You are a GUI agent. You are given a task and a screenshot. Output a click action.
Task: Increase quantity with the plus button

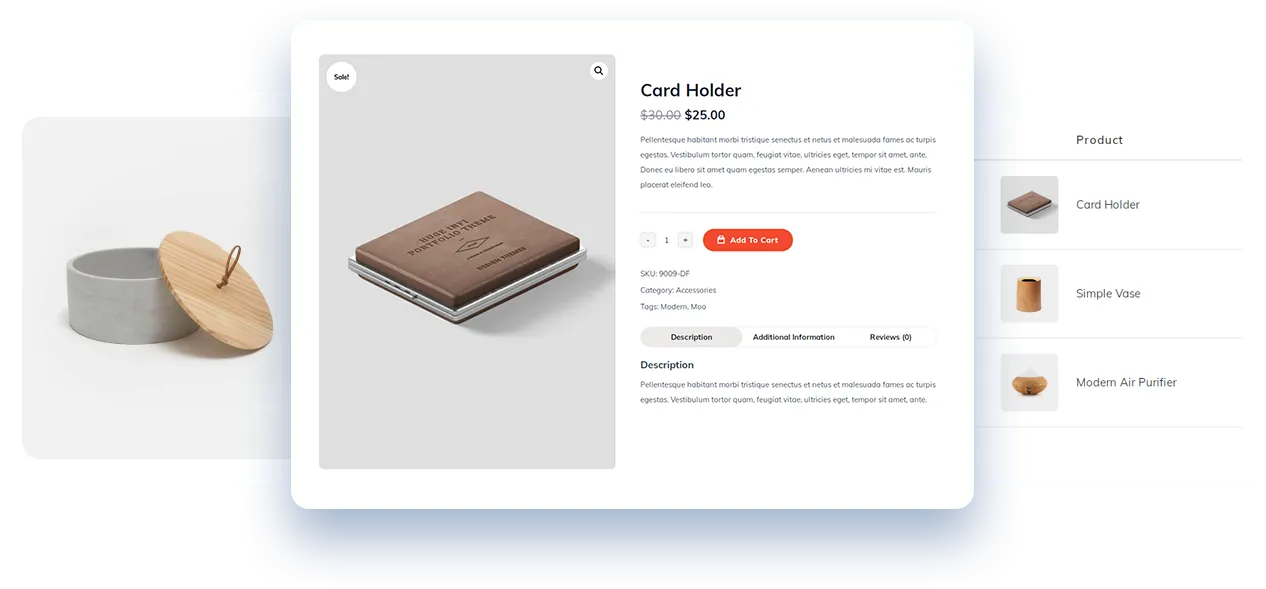point(685,240)
